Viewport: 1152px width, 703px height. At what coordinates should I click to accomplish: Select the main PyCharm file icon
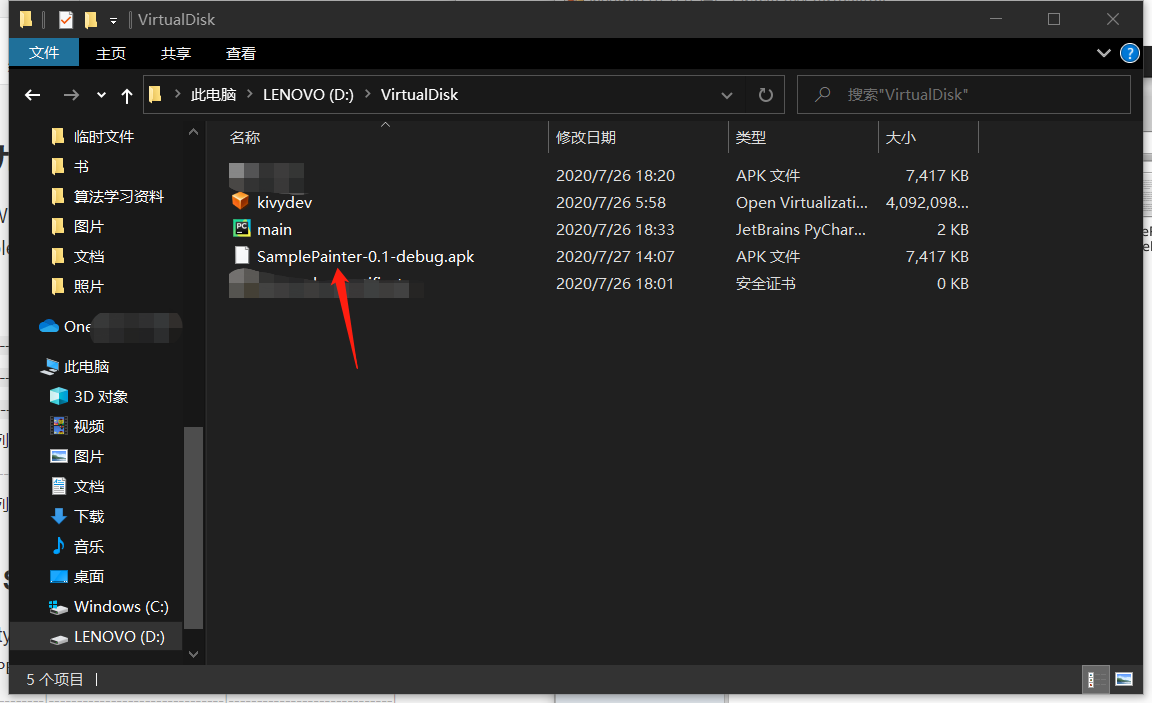(242, 228)
